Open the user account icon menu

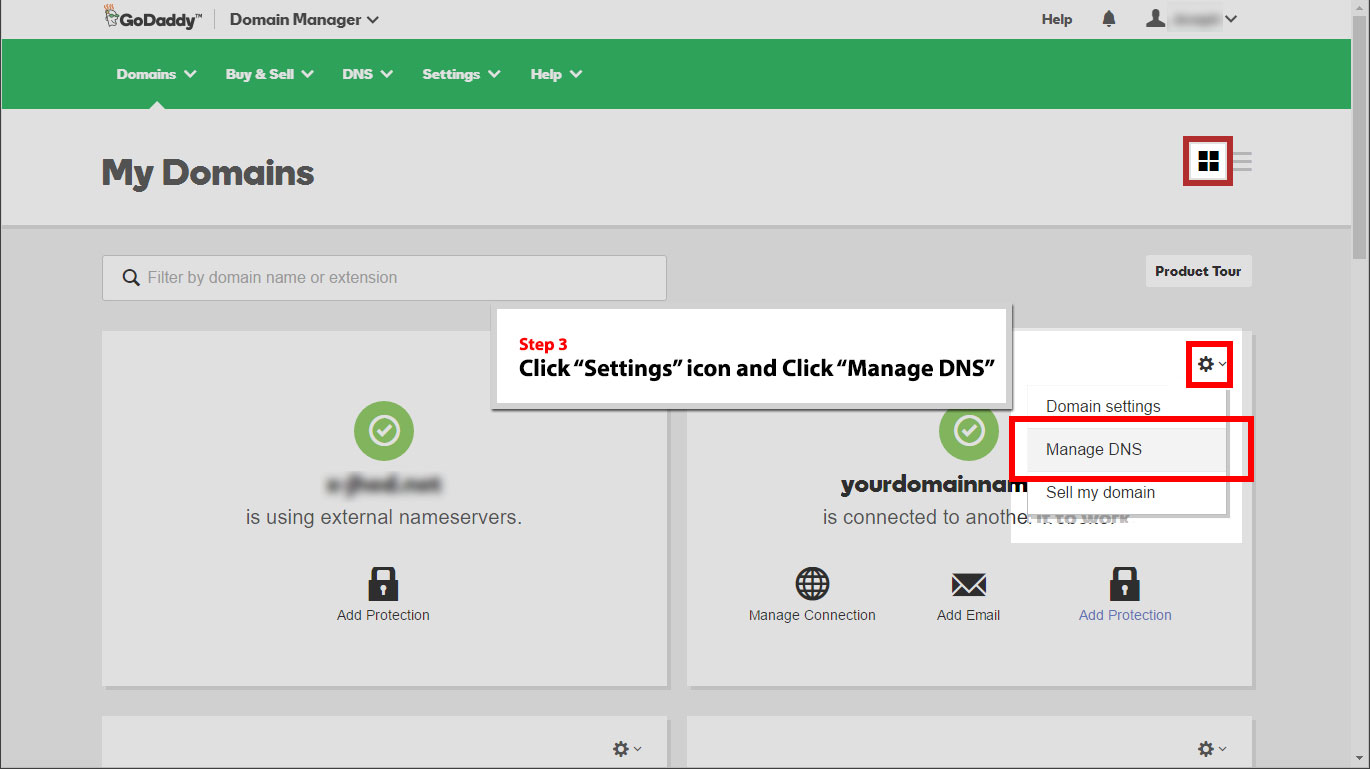(1155, 17)
